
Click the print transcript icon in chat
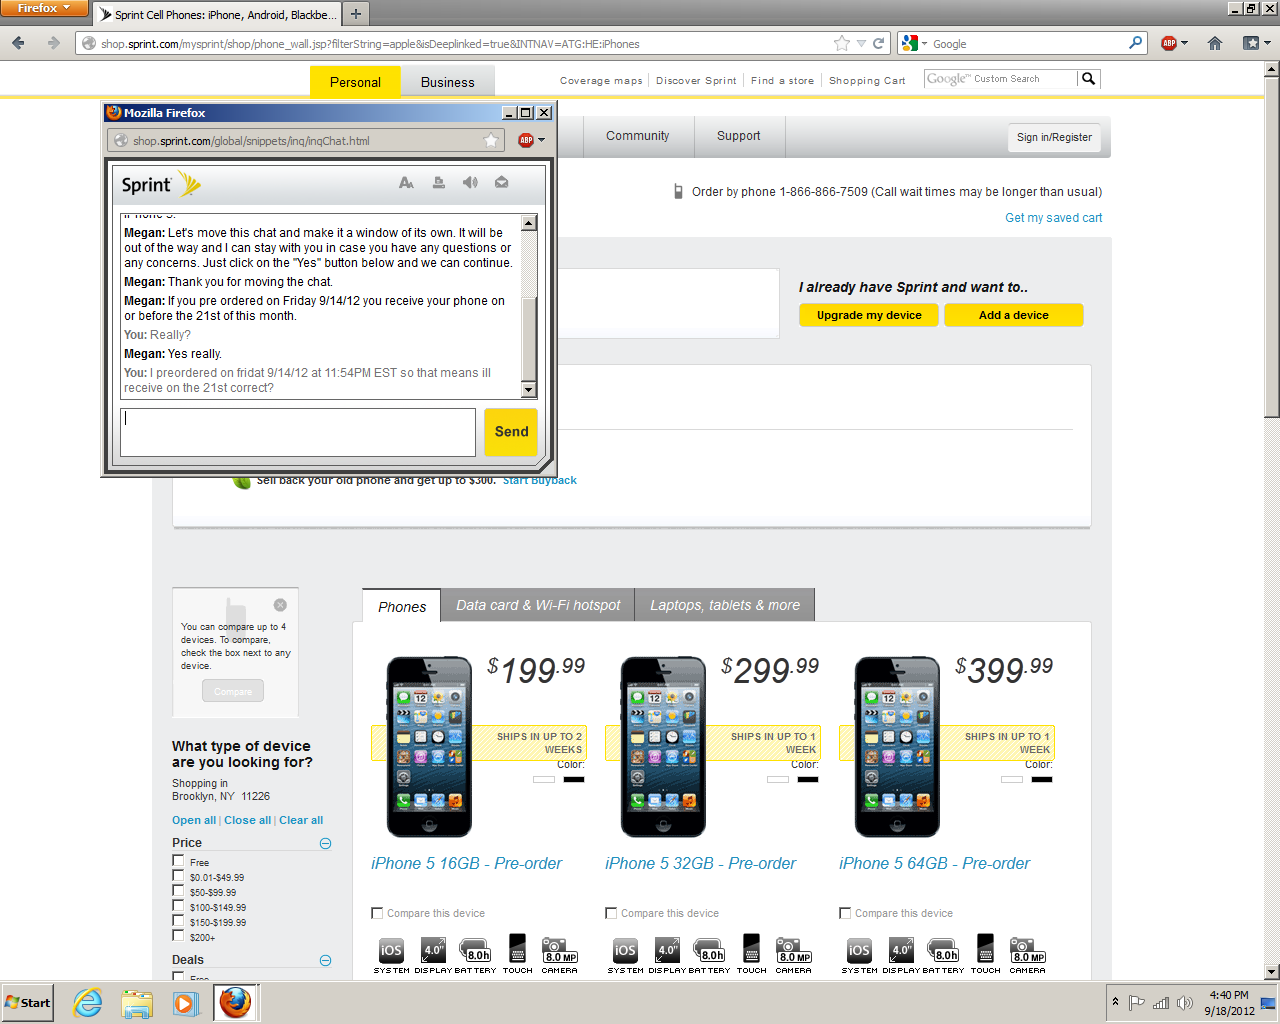click(438, 183)
